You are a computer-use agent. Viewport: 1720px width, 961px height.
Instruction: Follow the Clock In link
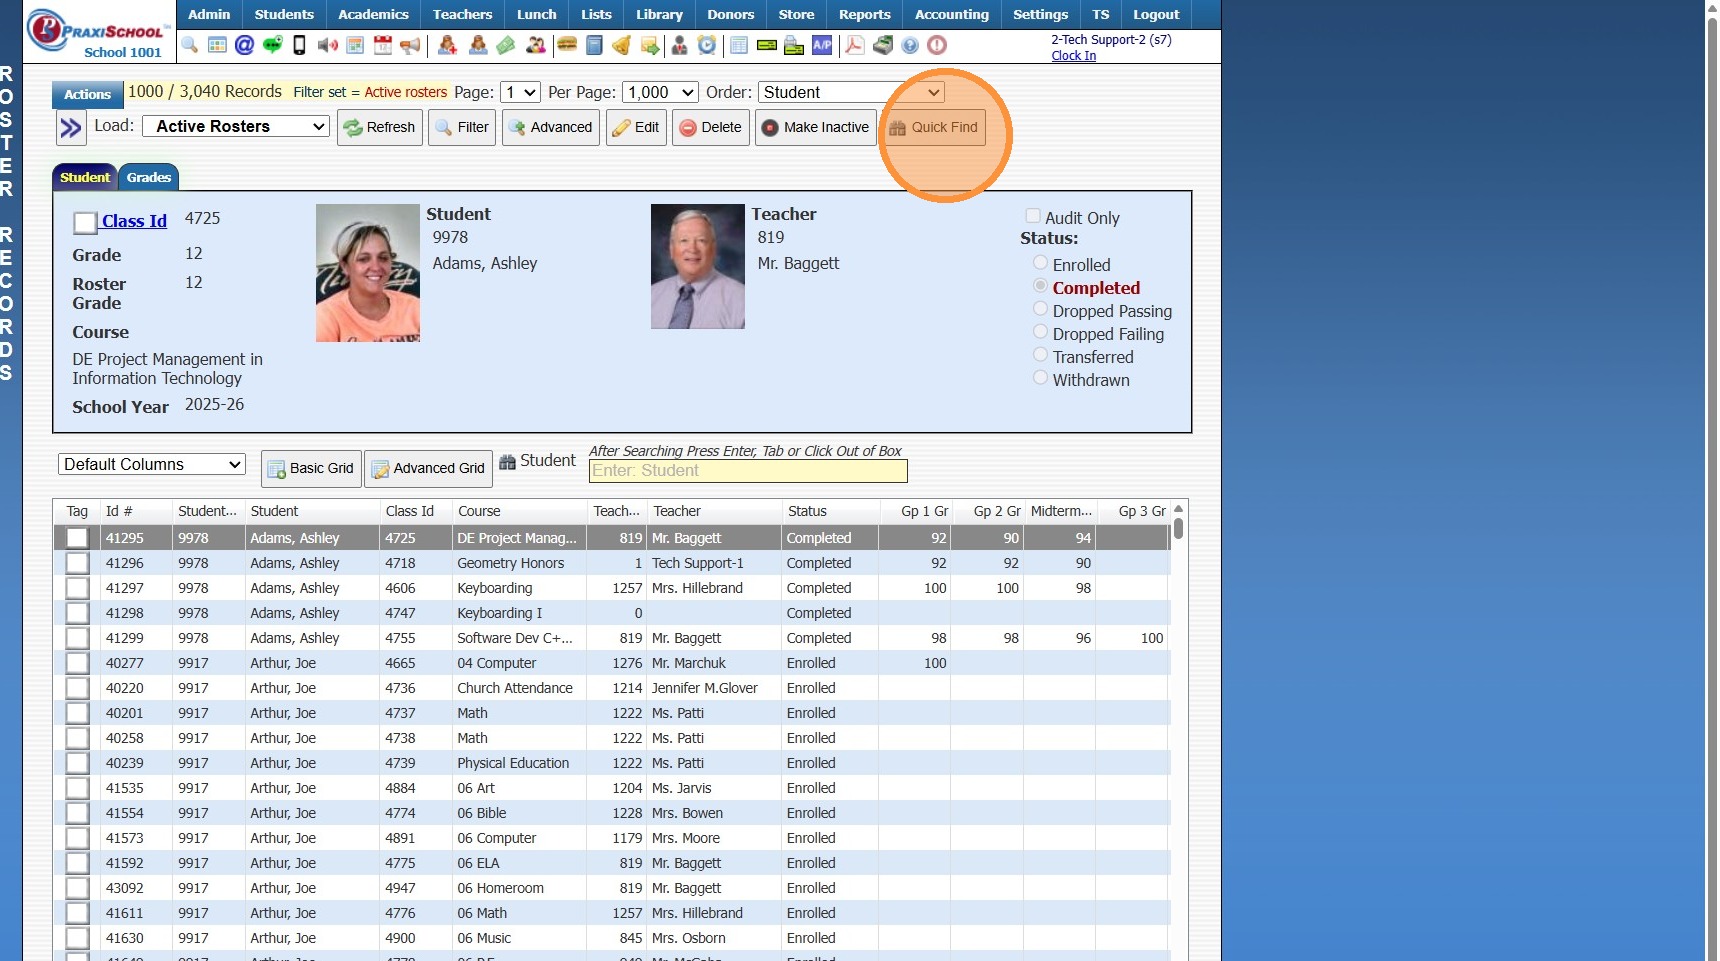1073,56
